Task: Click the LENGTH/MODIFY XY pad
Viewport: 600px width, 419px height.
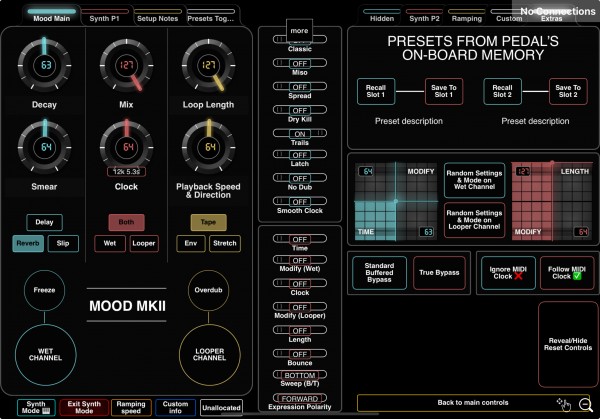Action: click(x=552, y=202)
